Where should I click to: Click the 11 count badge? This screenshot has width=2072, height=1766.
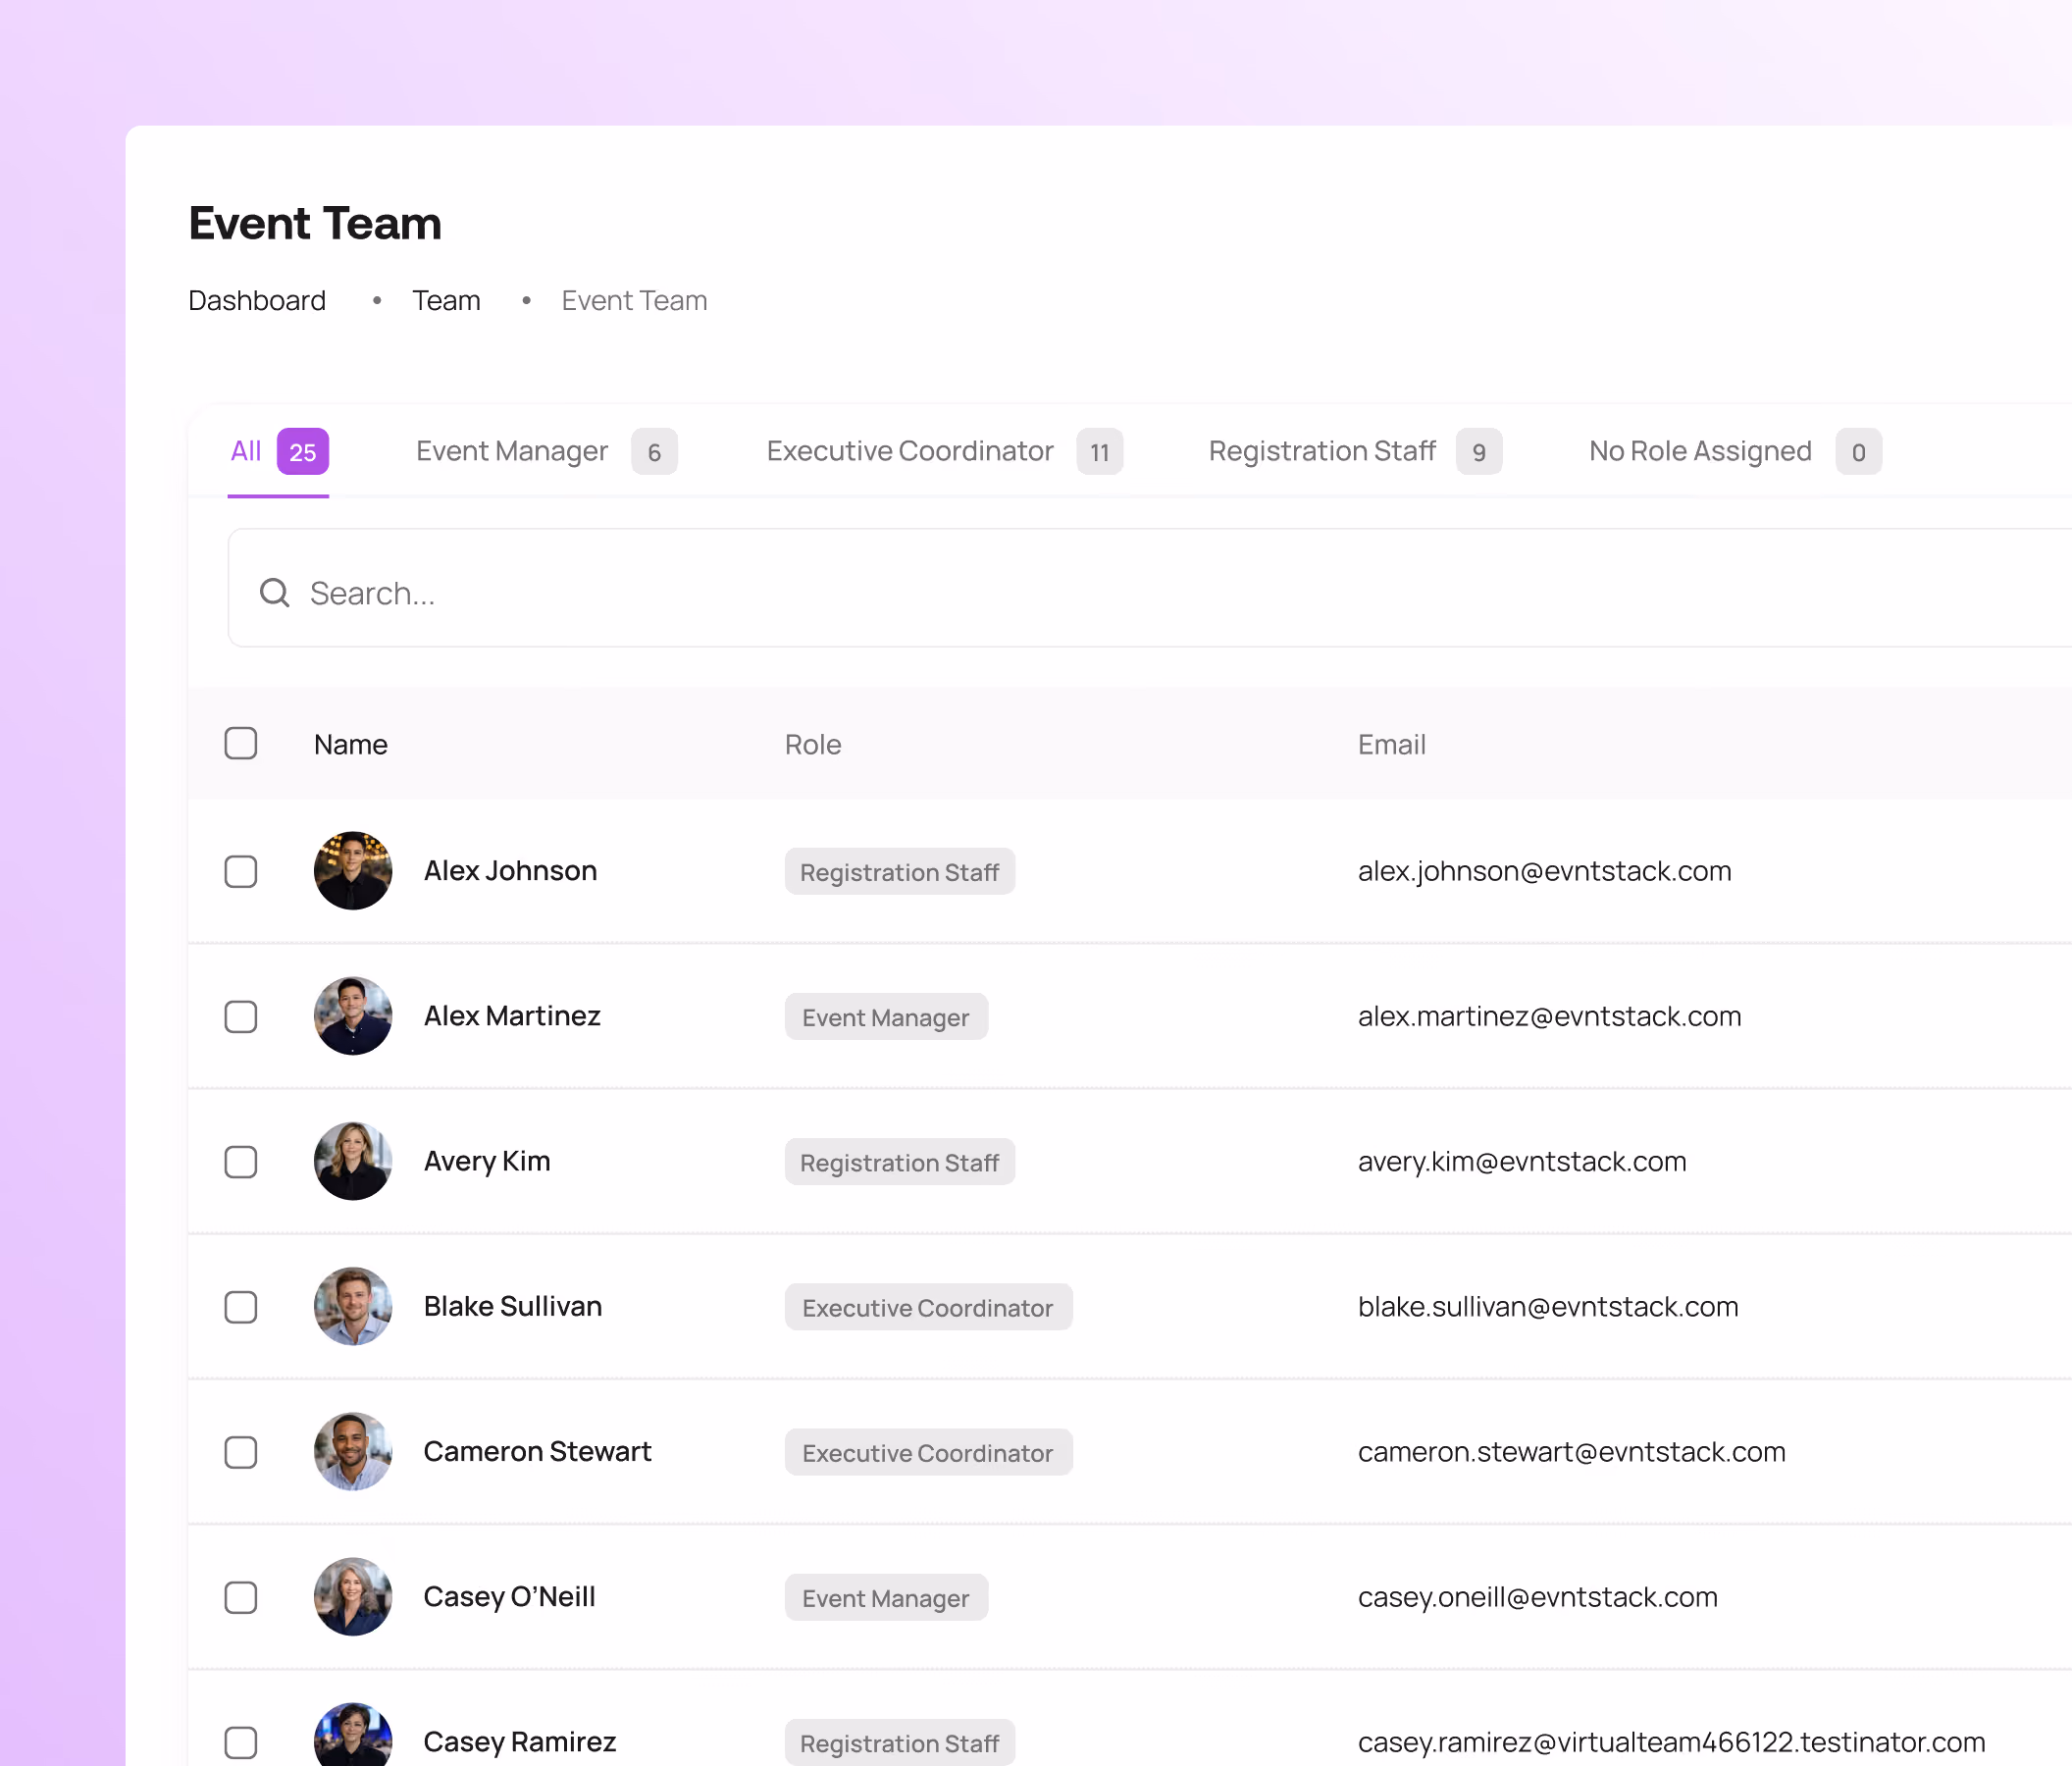(x=1100, y=452)
